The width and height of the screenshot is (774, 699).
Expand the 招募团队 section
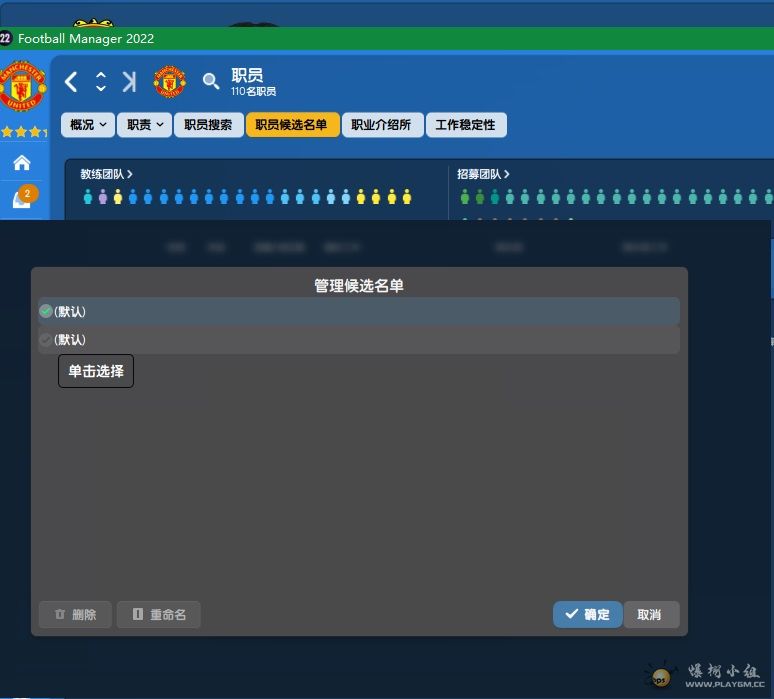[483, 174]
